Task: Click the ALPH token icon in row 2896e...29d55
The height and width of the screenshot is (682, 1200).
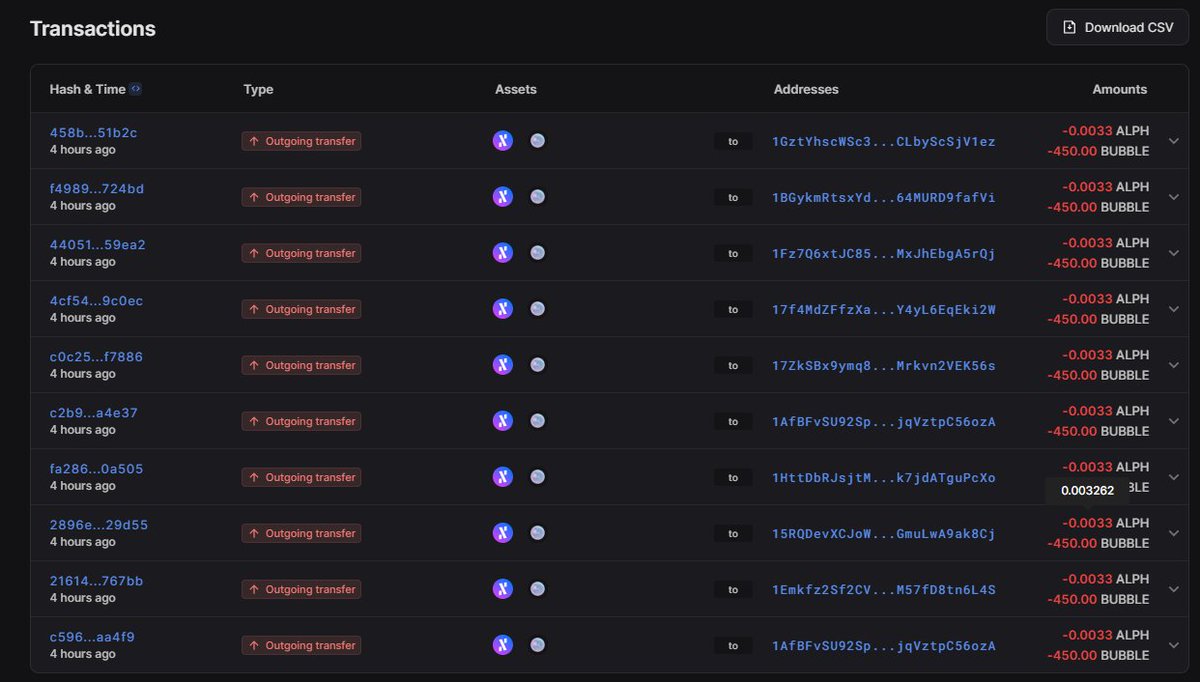Action: tap(503, 533)
